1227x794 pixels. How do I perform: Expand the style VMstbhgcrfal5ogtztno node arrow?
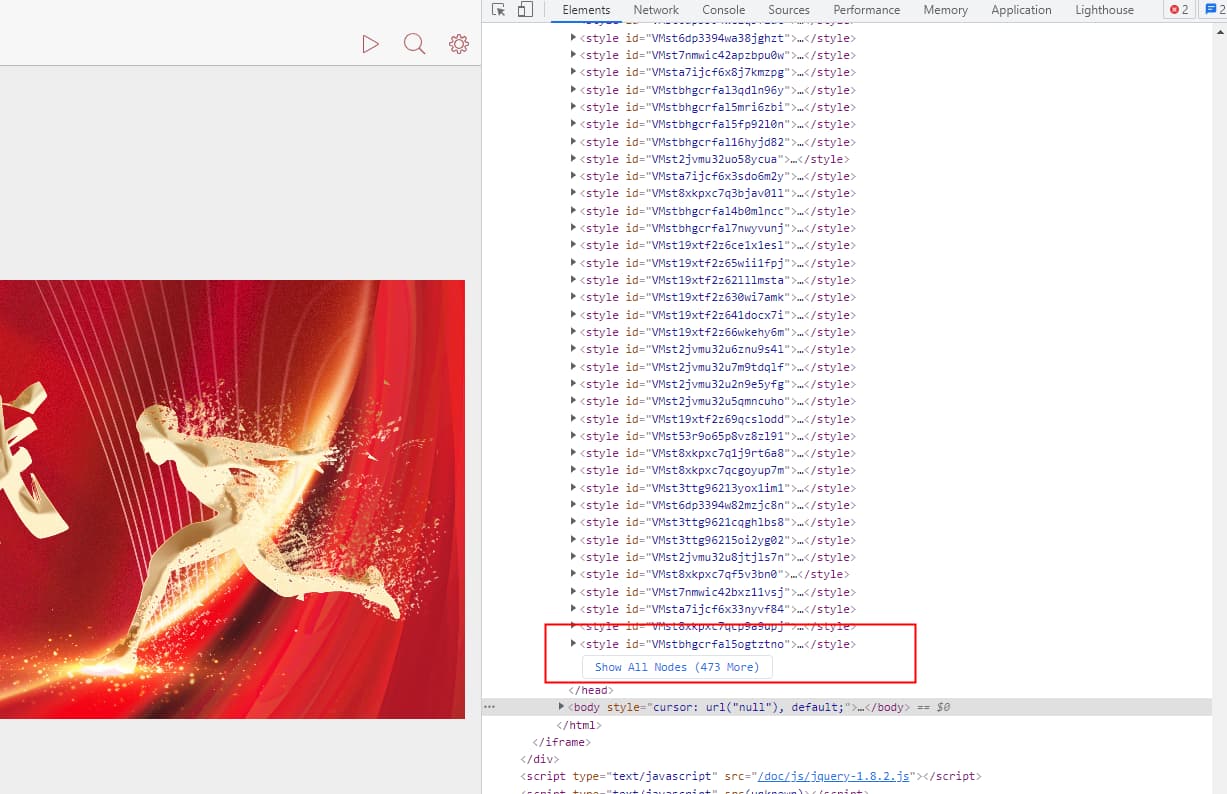pyautogui.click(x=573, y=644)
